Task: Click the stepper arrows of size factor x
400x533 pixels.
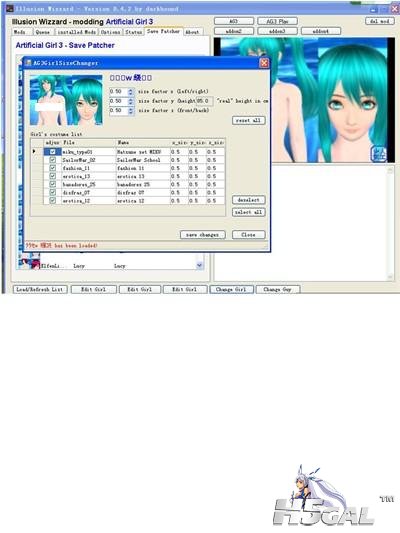Action: click(131, 92)
